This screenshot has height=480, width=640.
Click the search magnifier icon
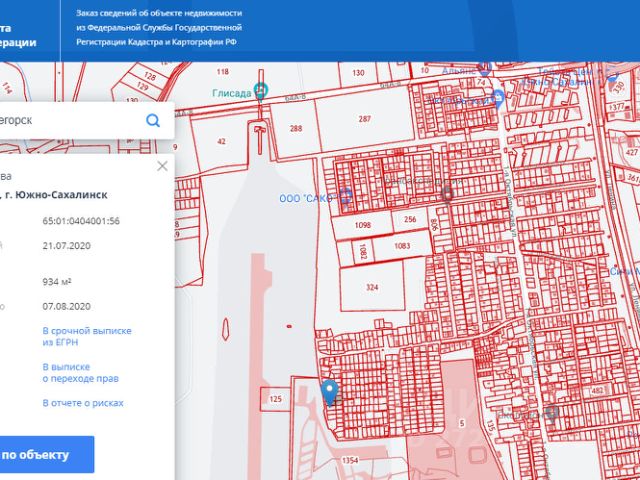(x=153, y=121)
